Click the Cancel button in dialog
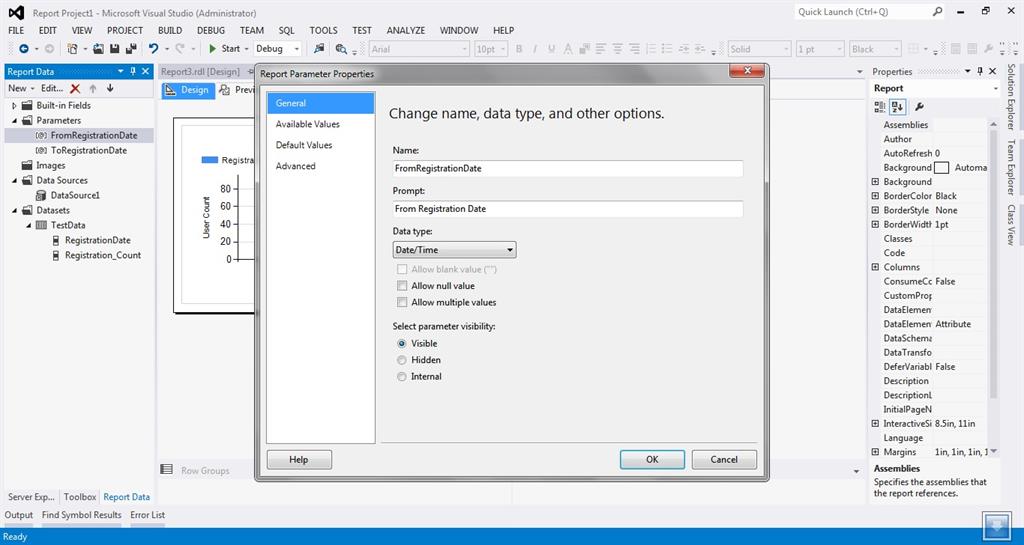 tap(724, 459)
